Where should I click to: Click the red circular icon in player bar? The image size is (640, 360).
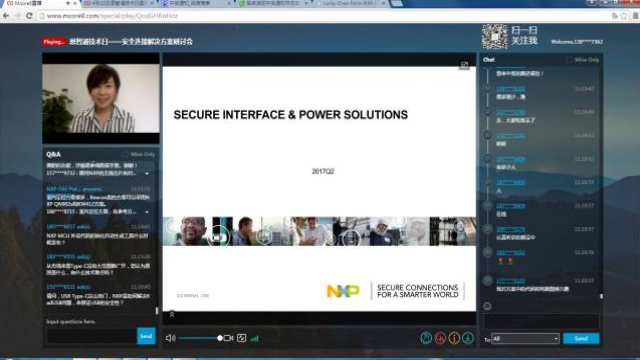click(x=440, y=338)
